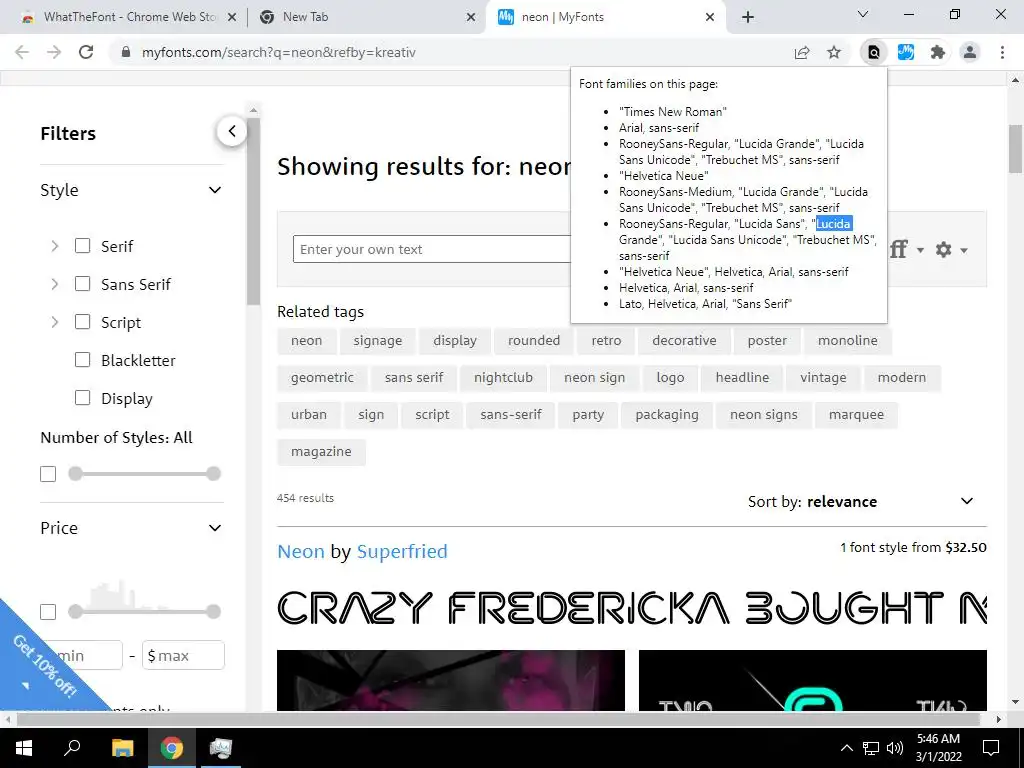1024x768 pixels.
Task: Collapse the Style filter section
Action: 215,190
